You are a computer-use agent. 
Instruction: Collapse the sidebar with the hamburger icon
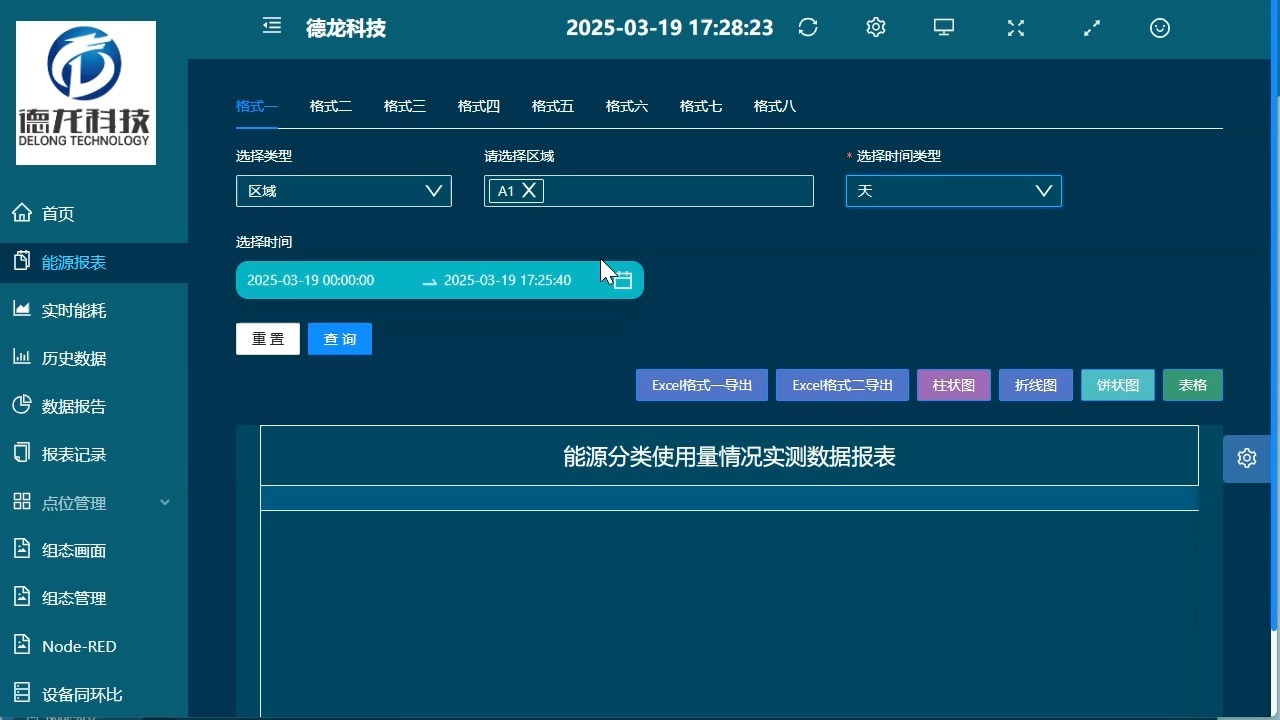pyautogui.click(x=271, y=26)
